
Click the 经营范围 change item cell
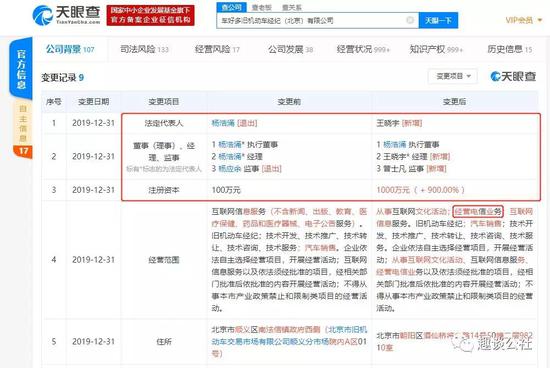click(x=164, y=260)
